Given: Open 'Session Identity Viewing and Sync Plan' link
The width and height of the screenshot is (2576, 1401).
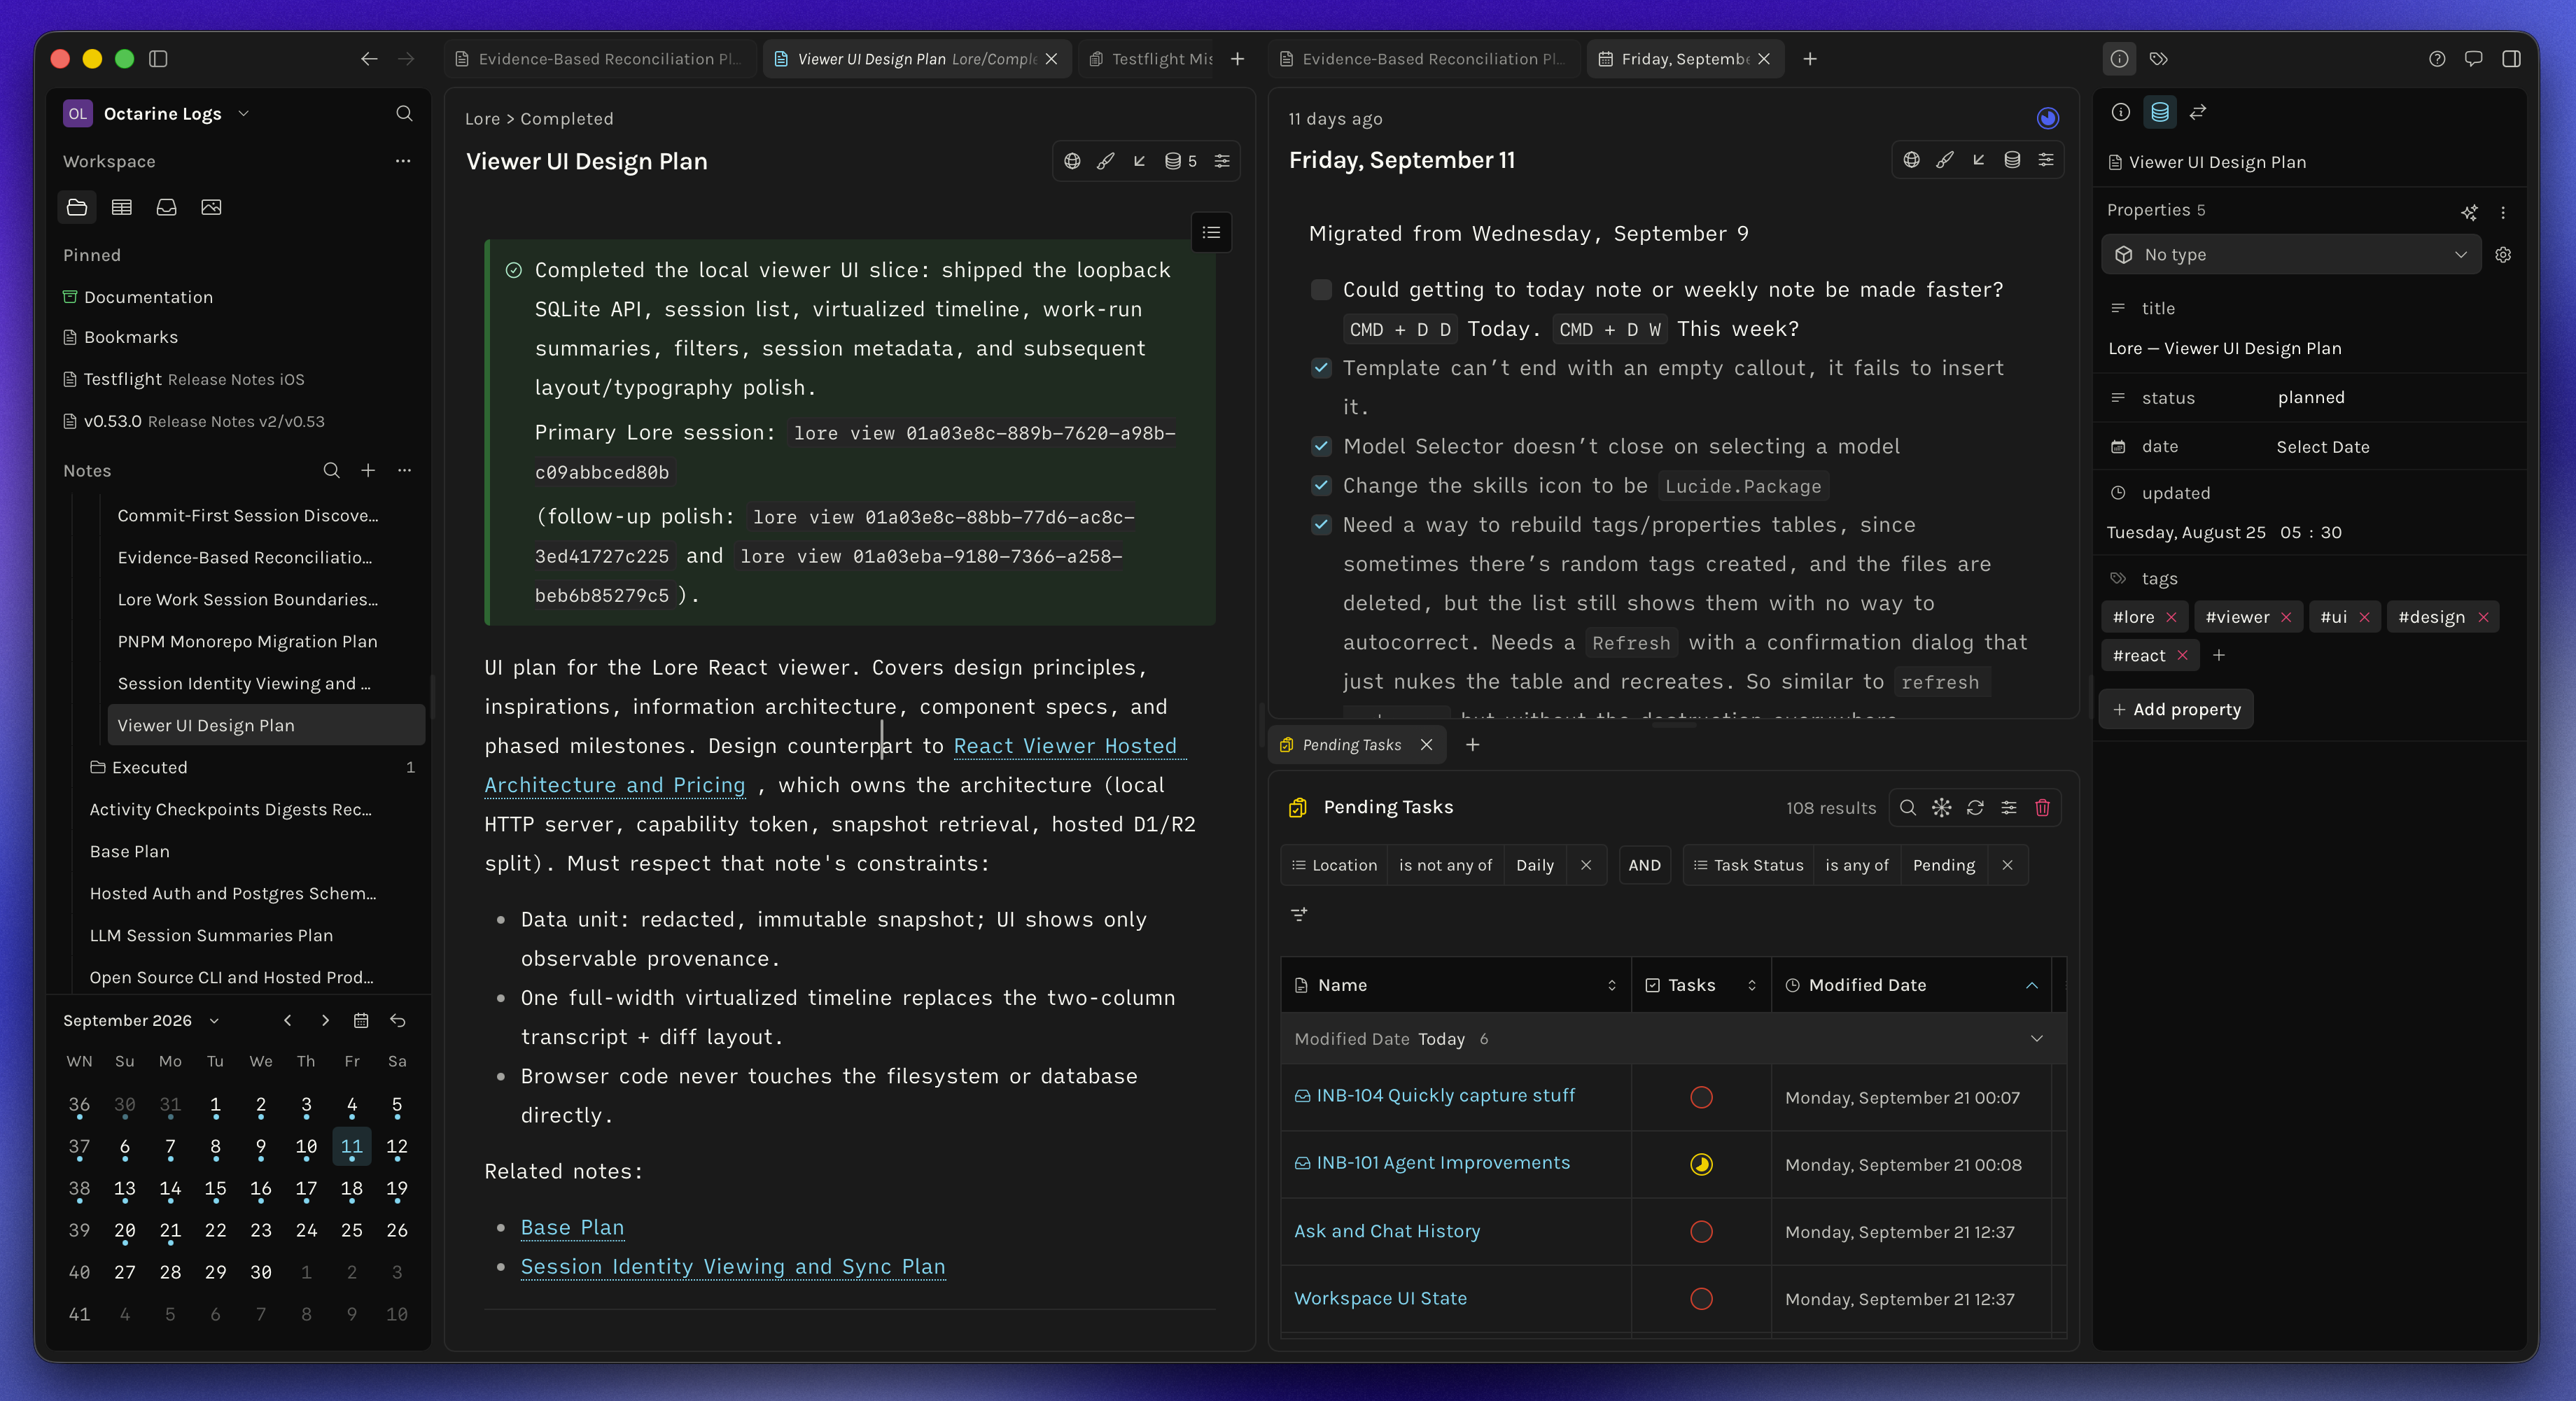Looking at the screenshot, I should [733, 1267].
